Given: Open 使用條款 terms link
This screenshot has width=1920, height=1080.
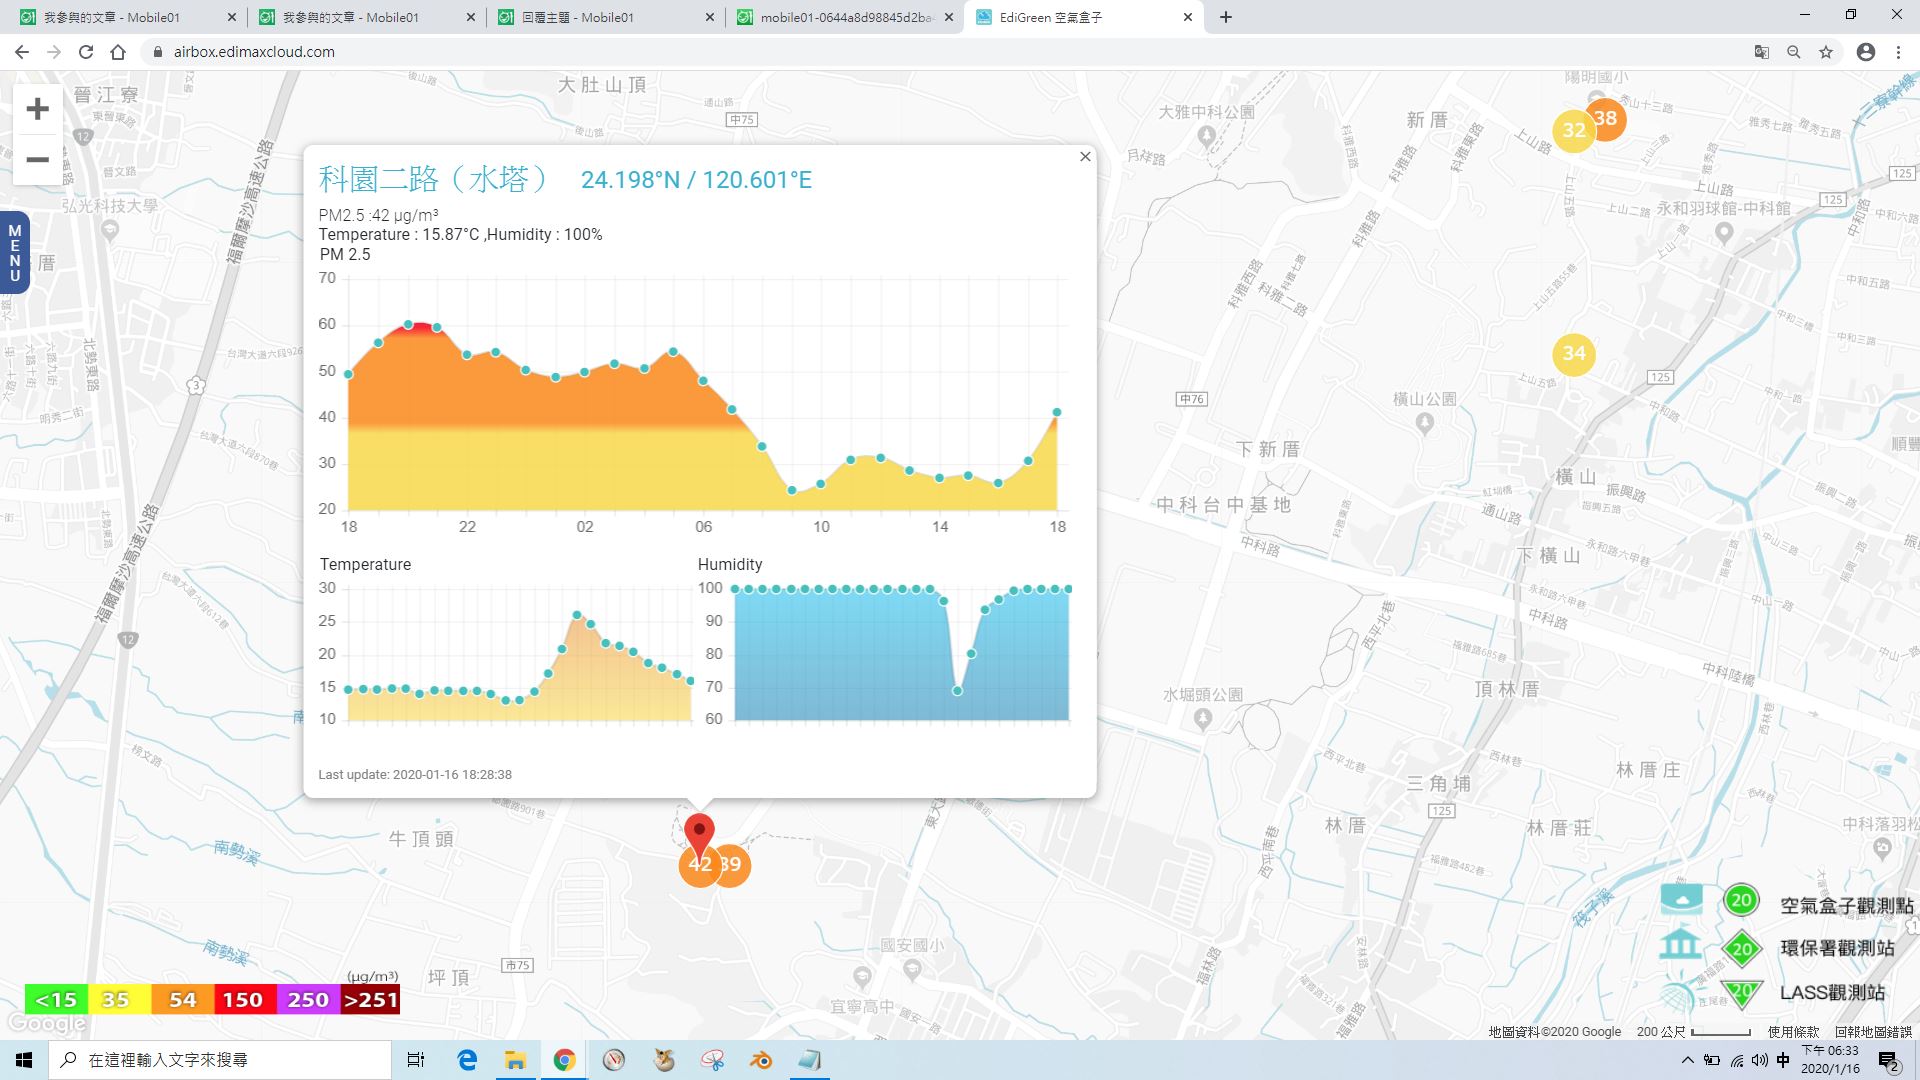Looking at the screenshot, I should [x=1793, y=1032].
